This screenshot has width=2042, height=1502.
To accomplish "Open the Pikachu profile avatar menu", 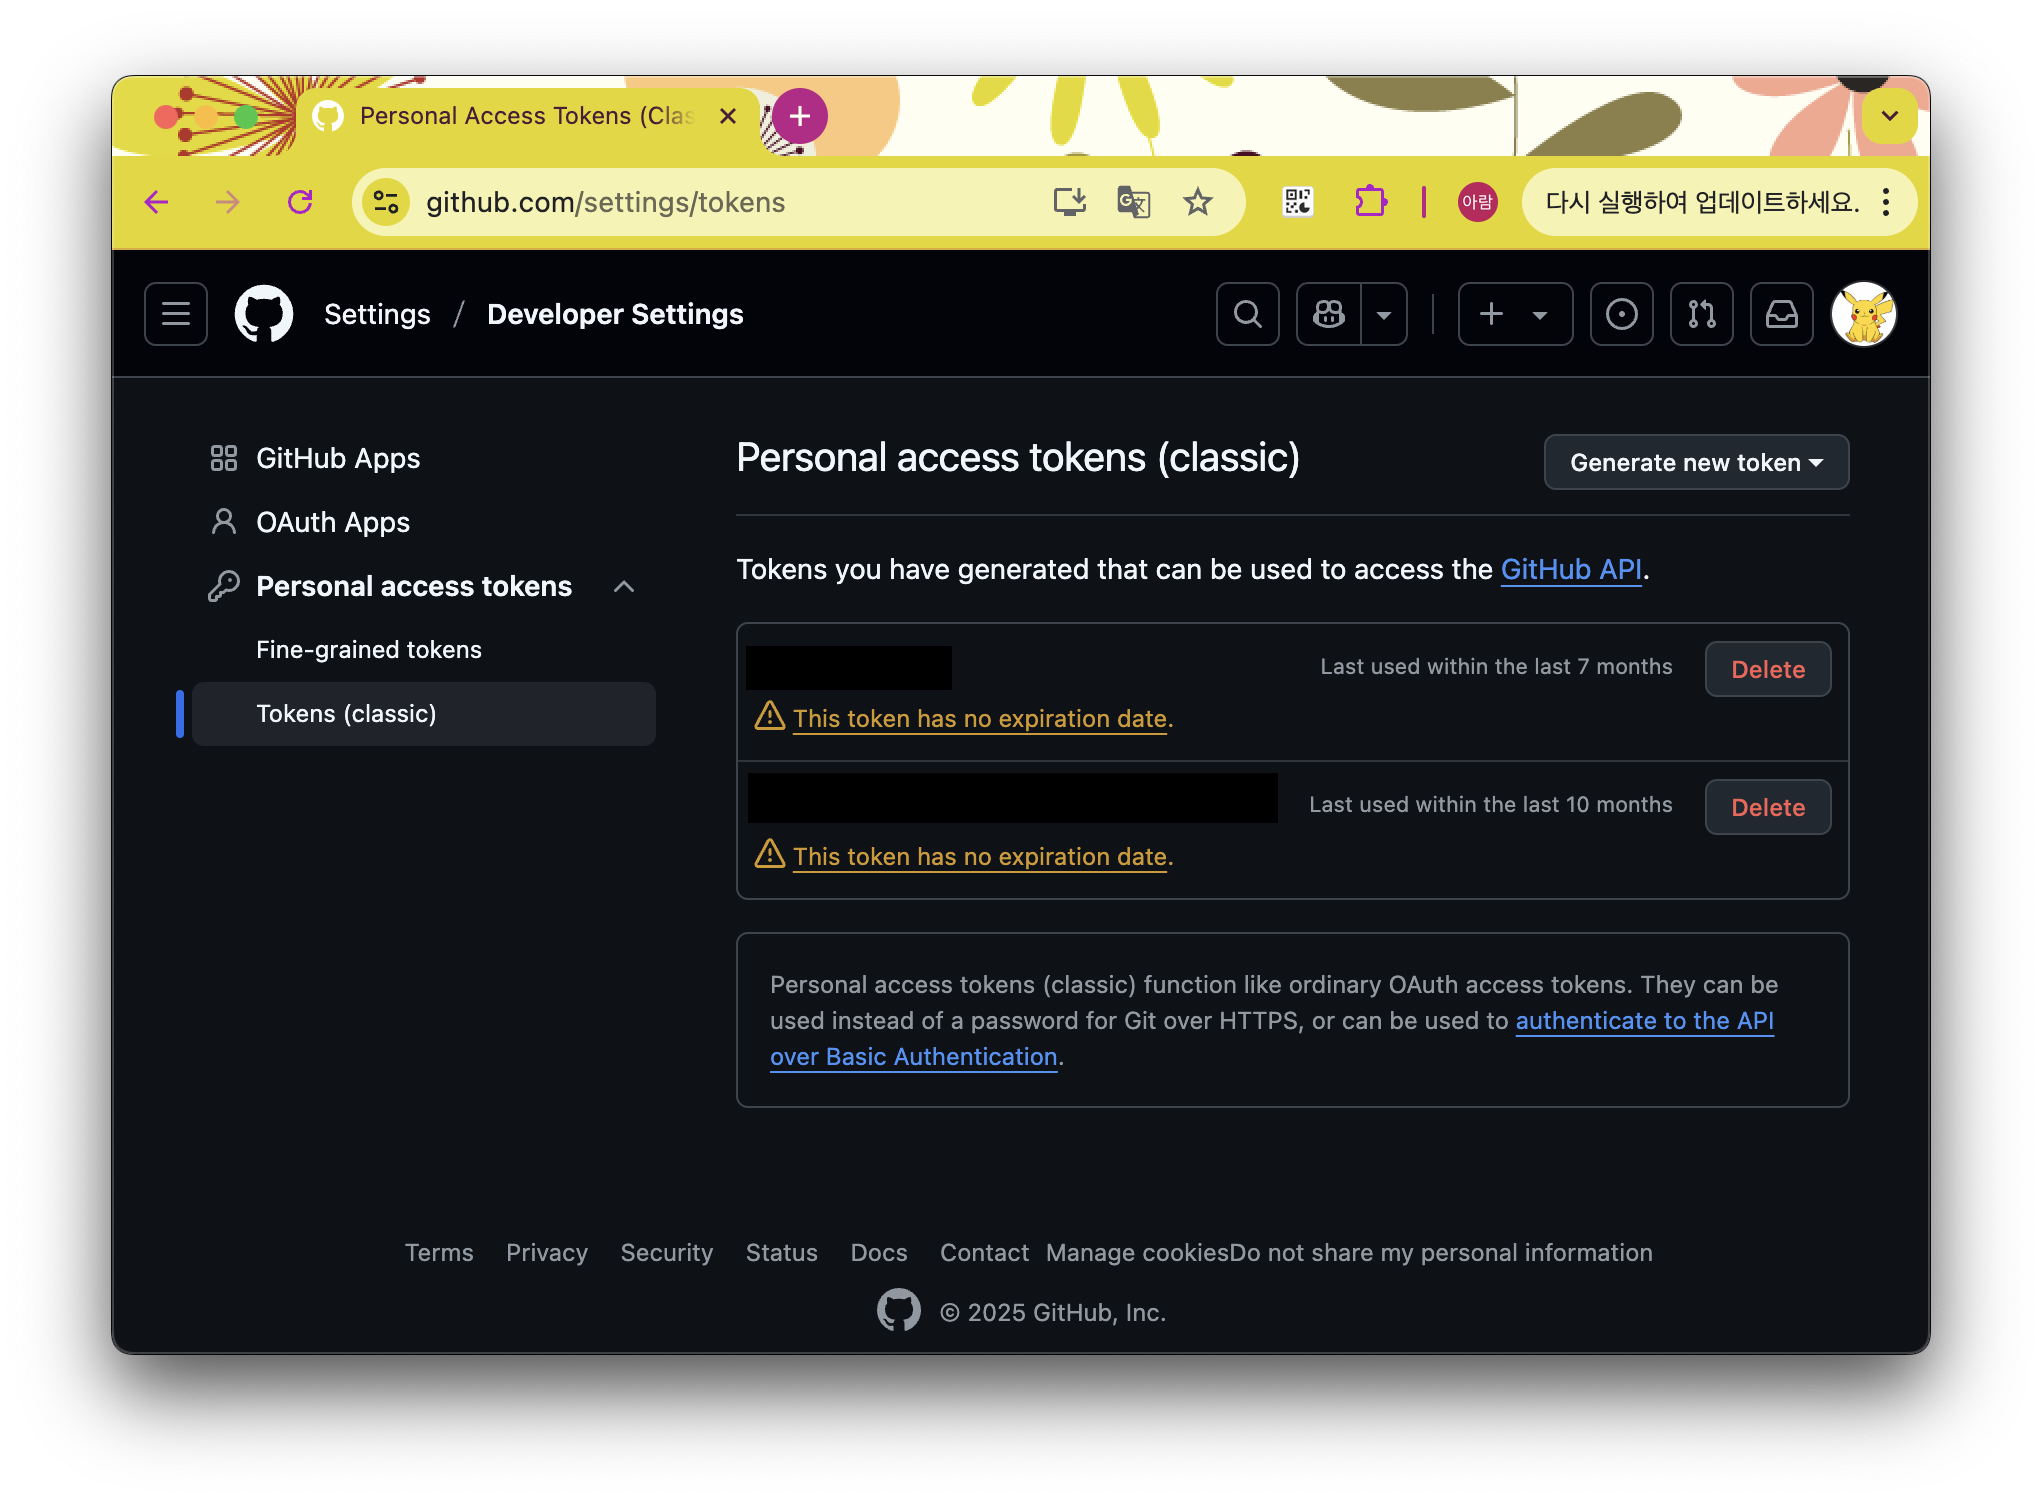I will [x=1863, y=314].
